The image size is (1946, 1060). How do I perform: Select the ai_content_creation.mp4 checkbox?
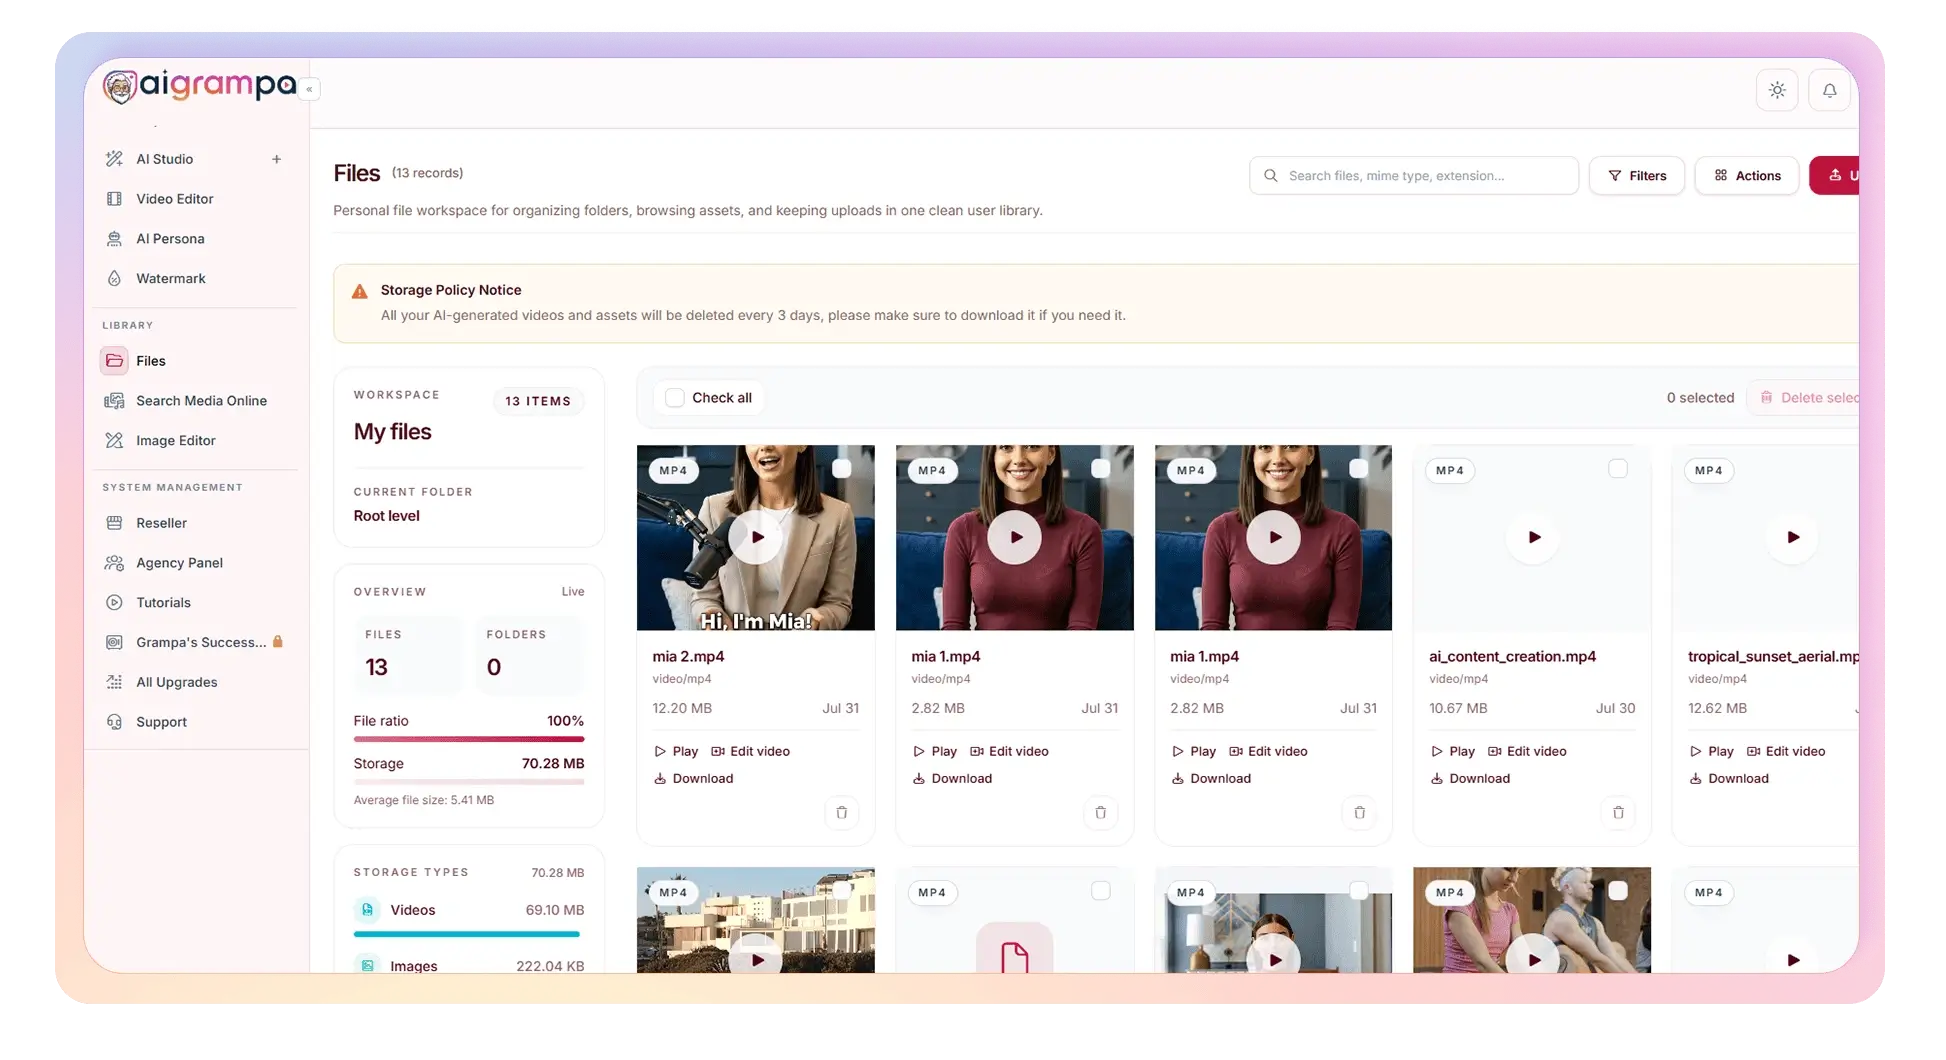pyautogui.click(x=1618, y=468)
